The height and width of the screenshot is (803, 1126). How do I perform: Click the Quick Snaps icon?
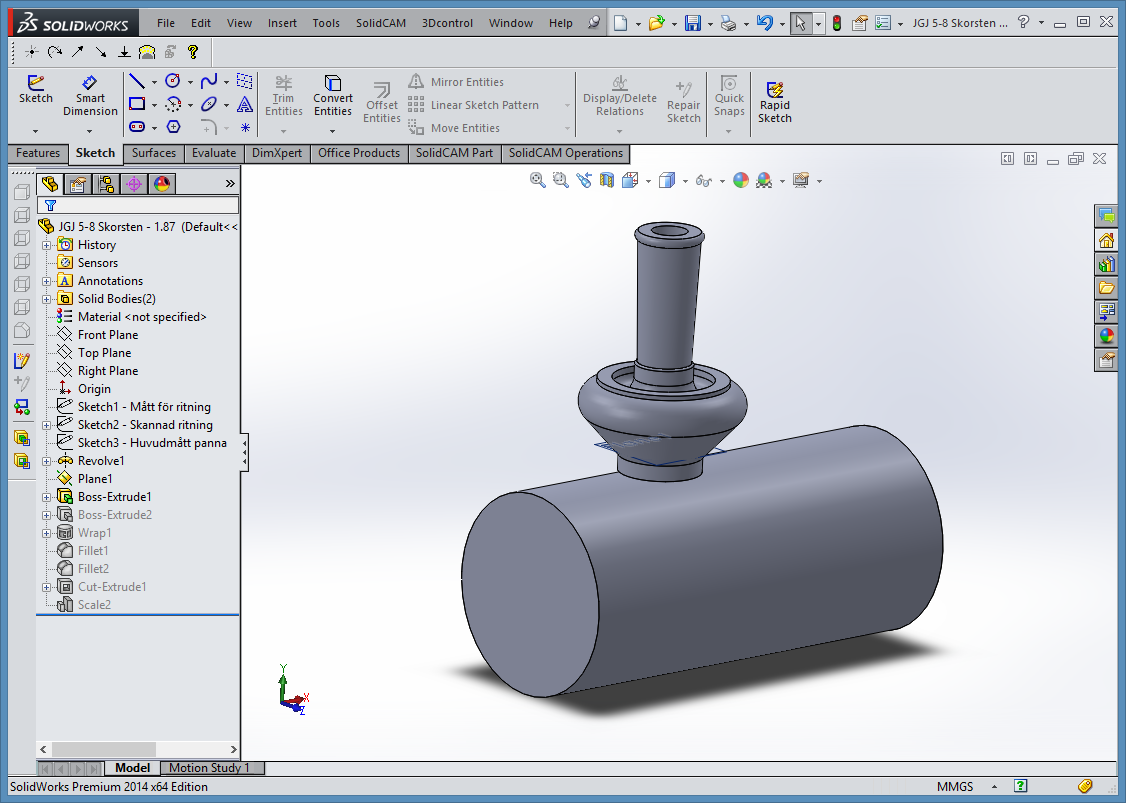pyautogui.click(x=729, y=96)
